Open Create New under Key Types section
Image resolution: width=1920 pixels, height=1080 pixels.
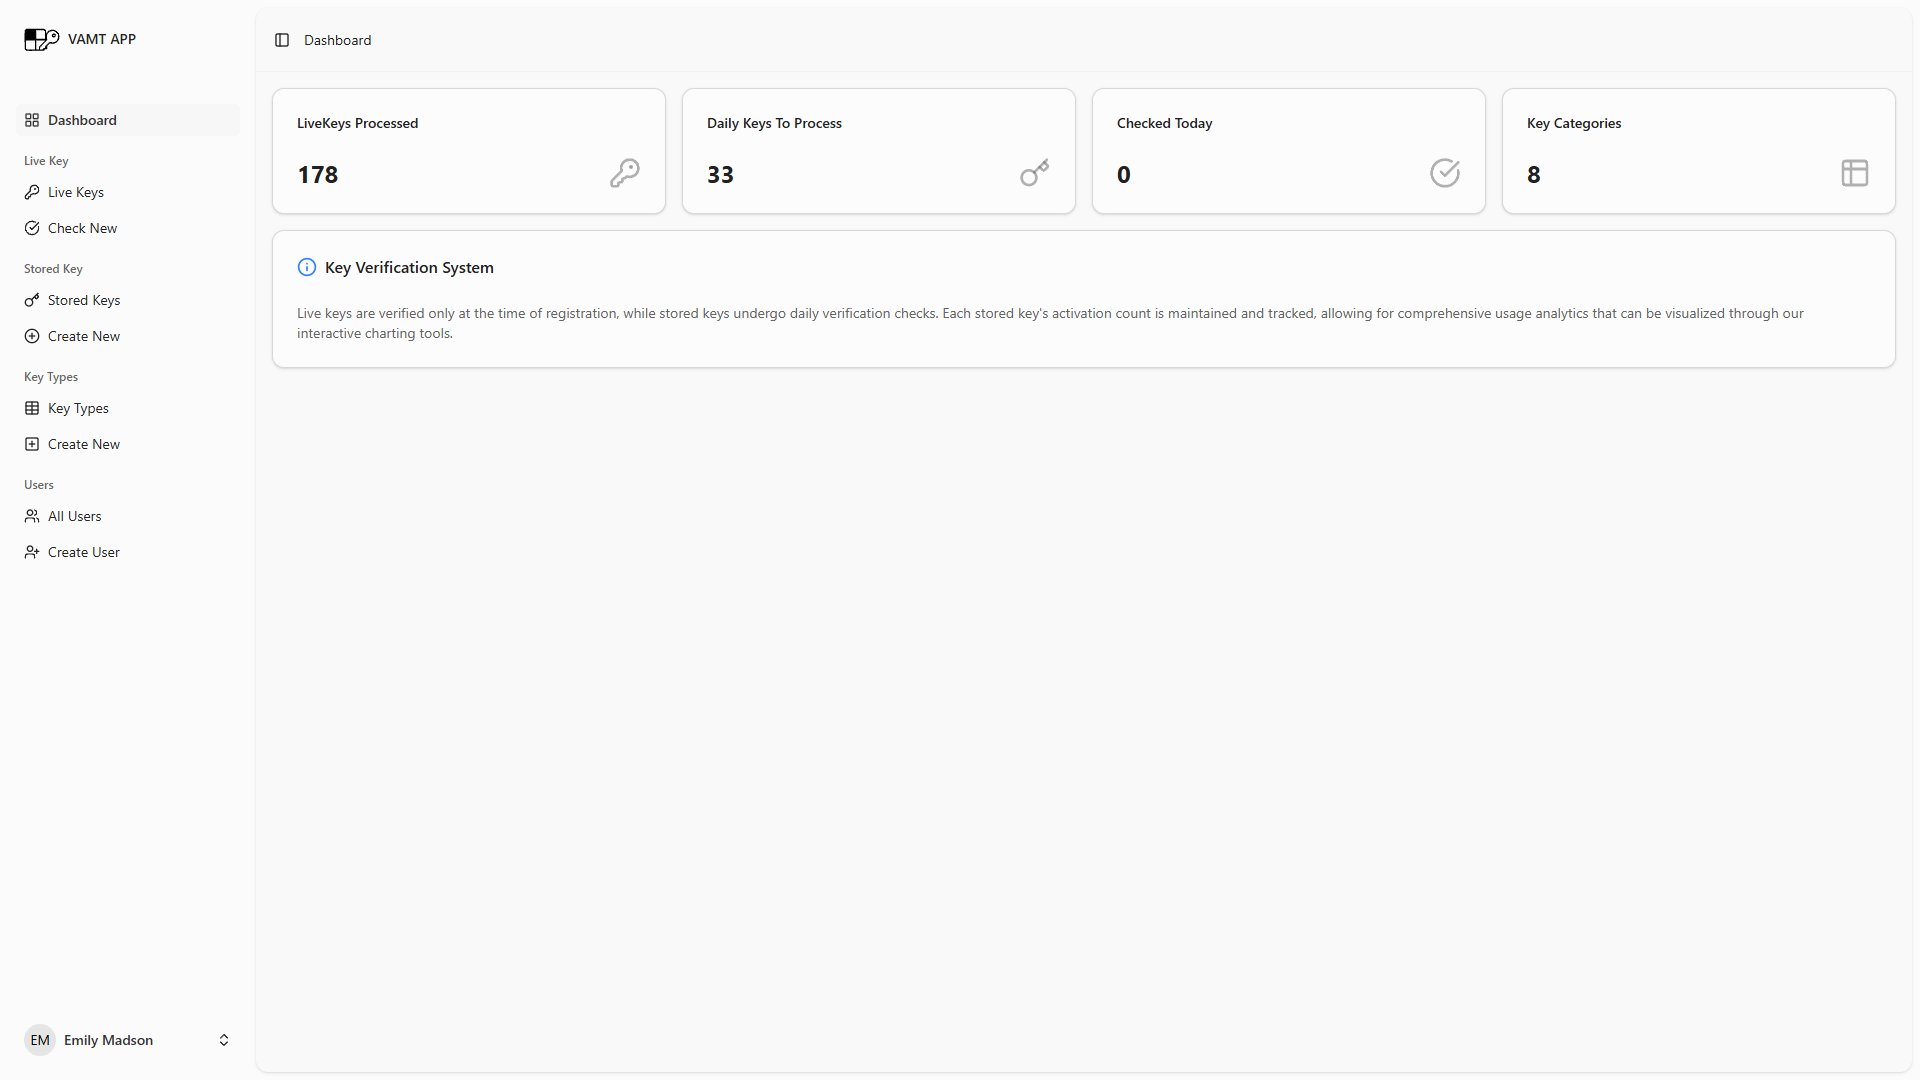(84, 444)
